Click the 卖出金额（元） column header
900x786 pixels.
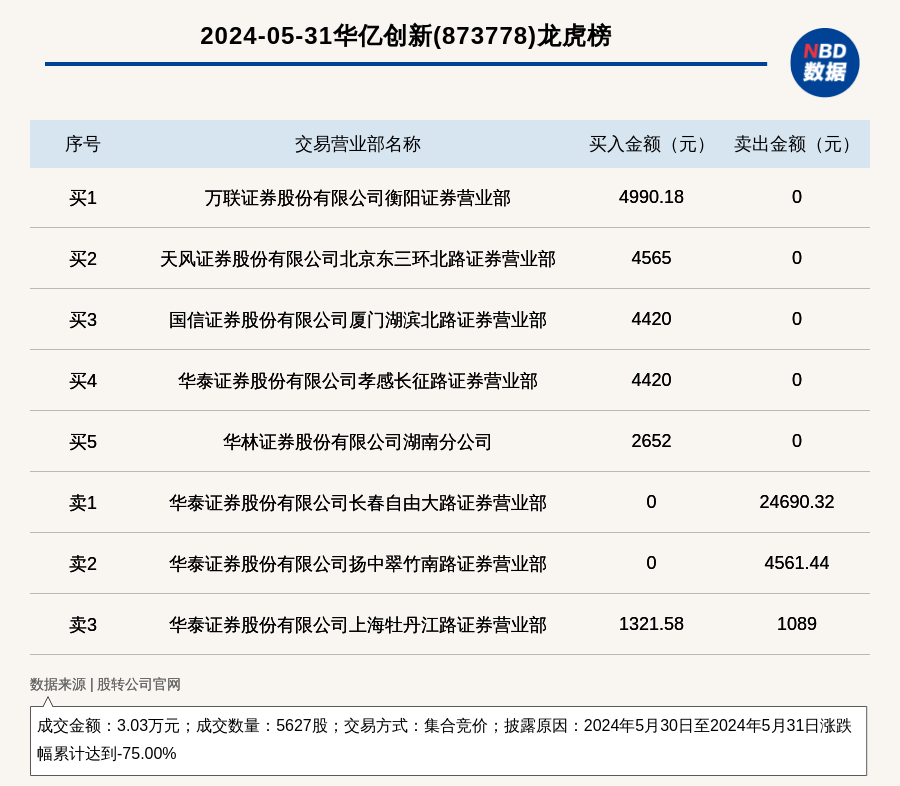point(797,144)
